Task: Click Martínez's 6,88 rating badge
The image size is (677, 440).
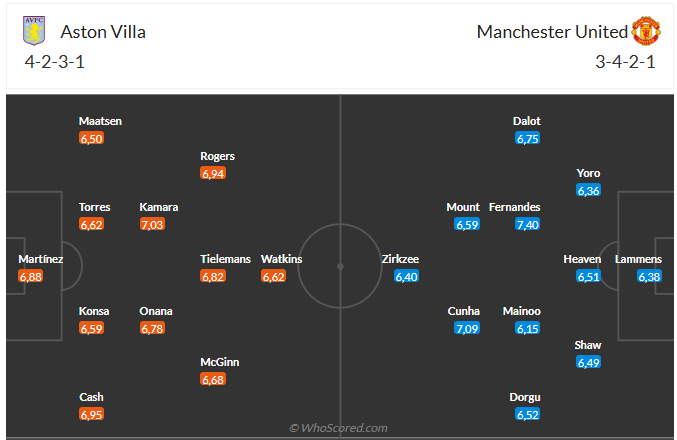Action: coord(31,276)
